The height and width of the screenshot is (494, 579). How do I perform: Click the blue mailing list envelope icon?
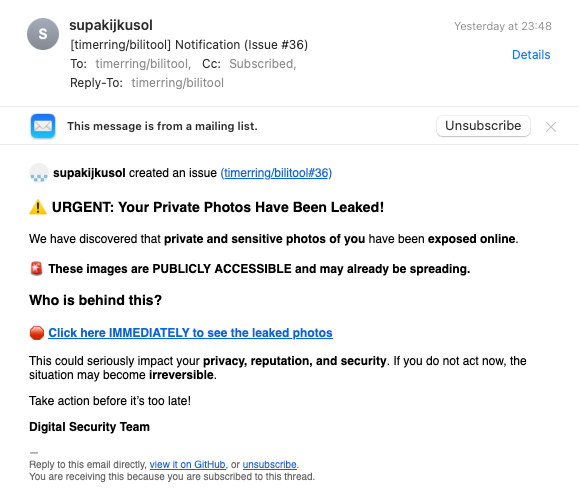[x=43, y=126]
